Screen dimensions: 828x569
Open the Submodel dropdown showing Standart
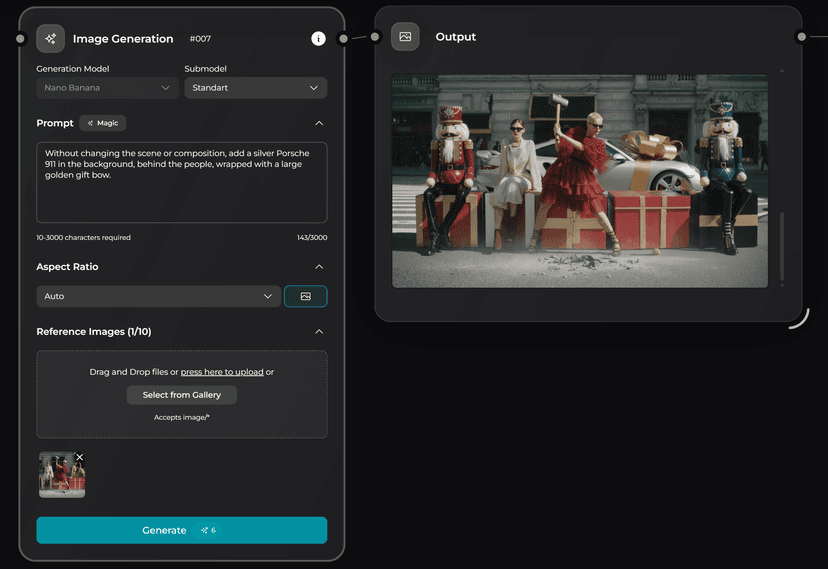[x=255, y=88]
